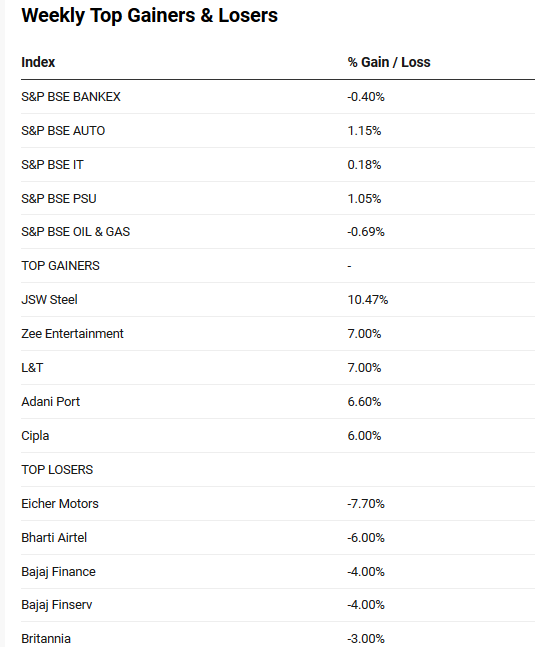Viewport: 535px width, 647px height.
Task: Select the Bajaj Finance entry
Action: (x=59, y=571)
